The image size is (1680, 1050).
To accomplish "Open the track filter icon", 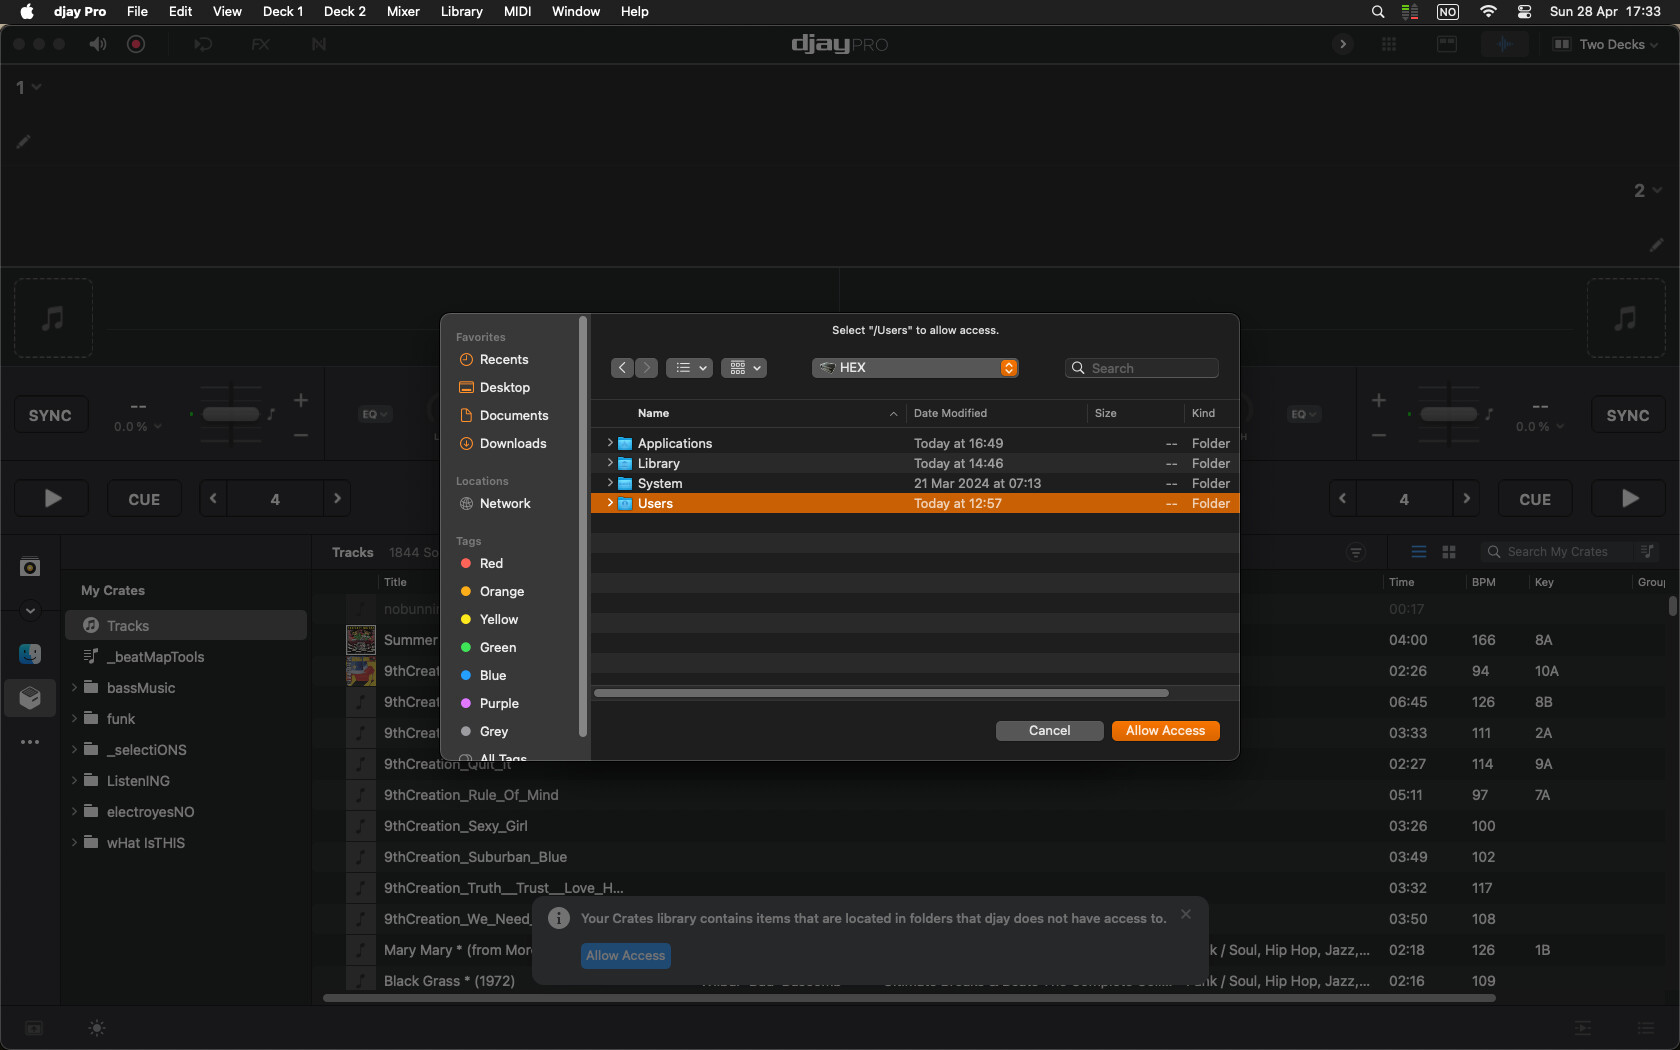I will coord(1356,552).
